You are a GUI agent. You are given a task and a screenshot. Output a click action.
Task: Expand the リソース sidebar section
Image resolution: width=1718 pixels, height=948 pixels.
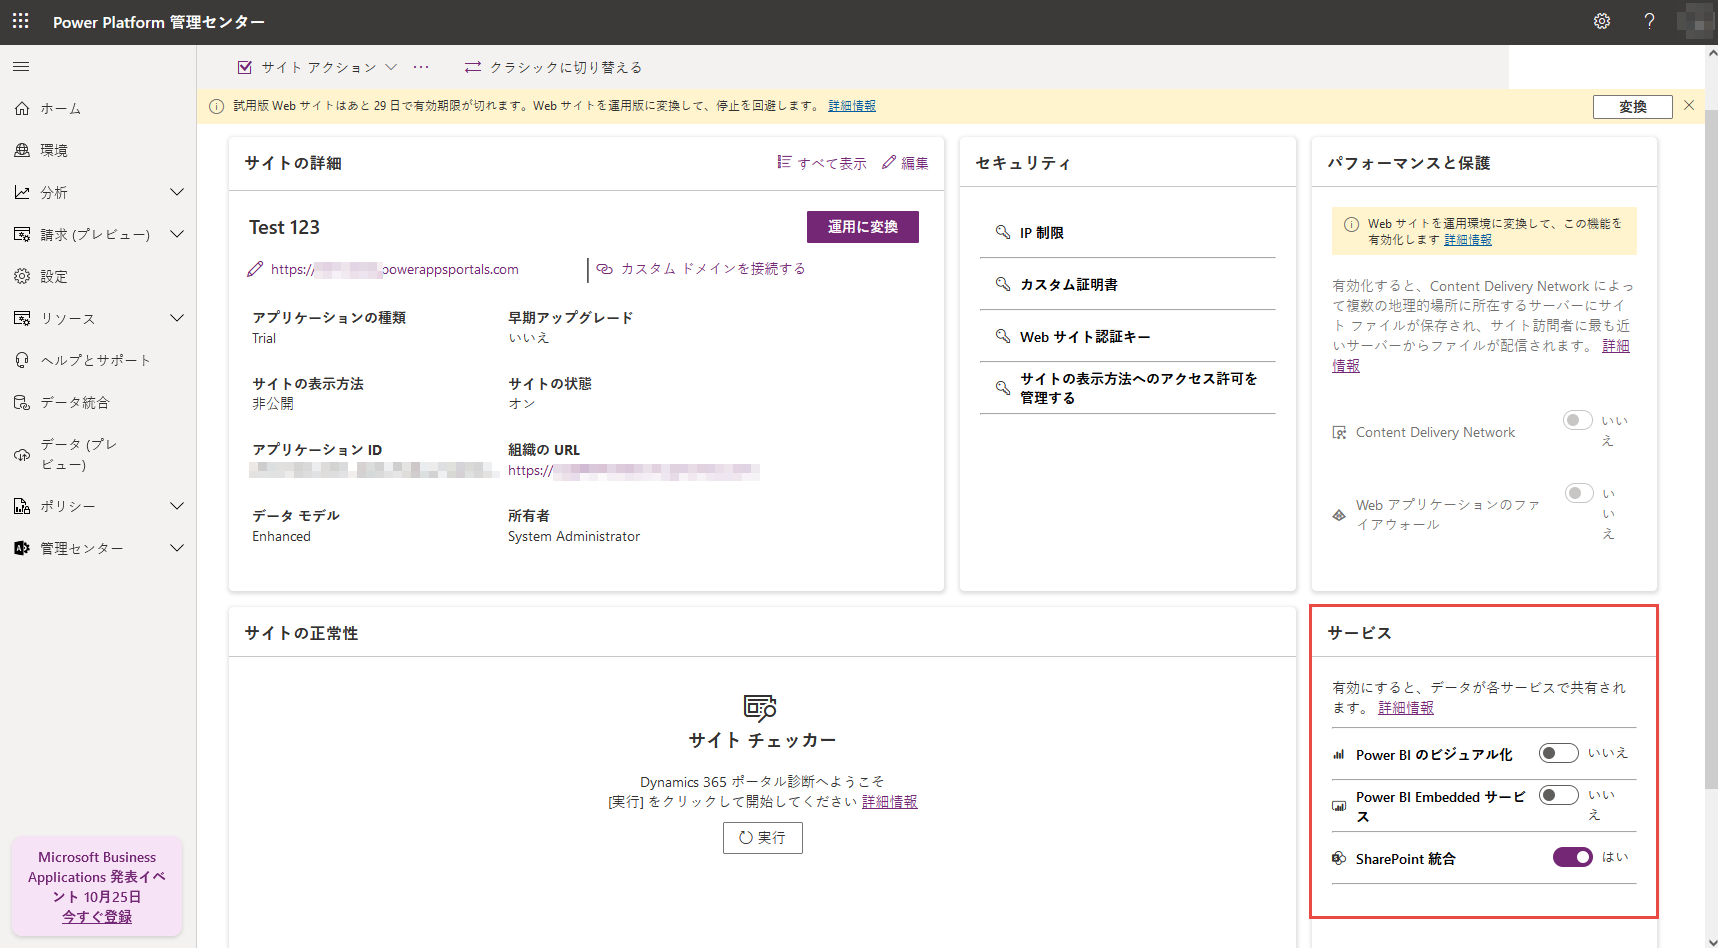point(177,318)
